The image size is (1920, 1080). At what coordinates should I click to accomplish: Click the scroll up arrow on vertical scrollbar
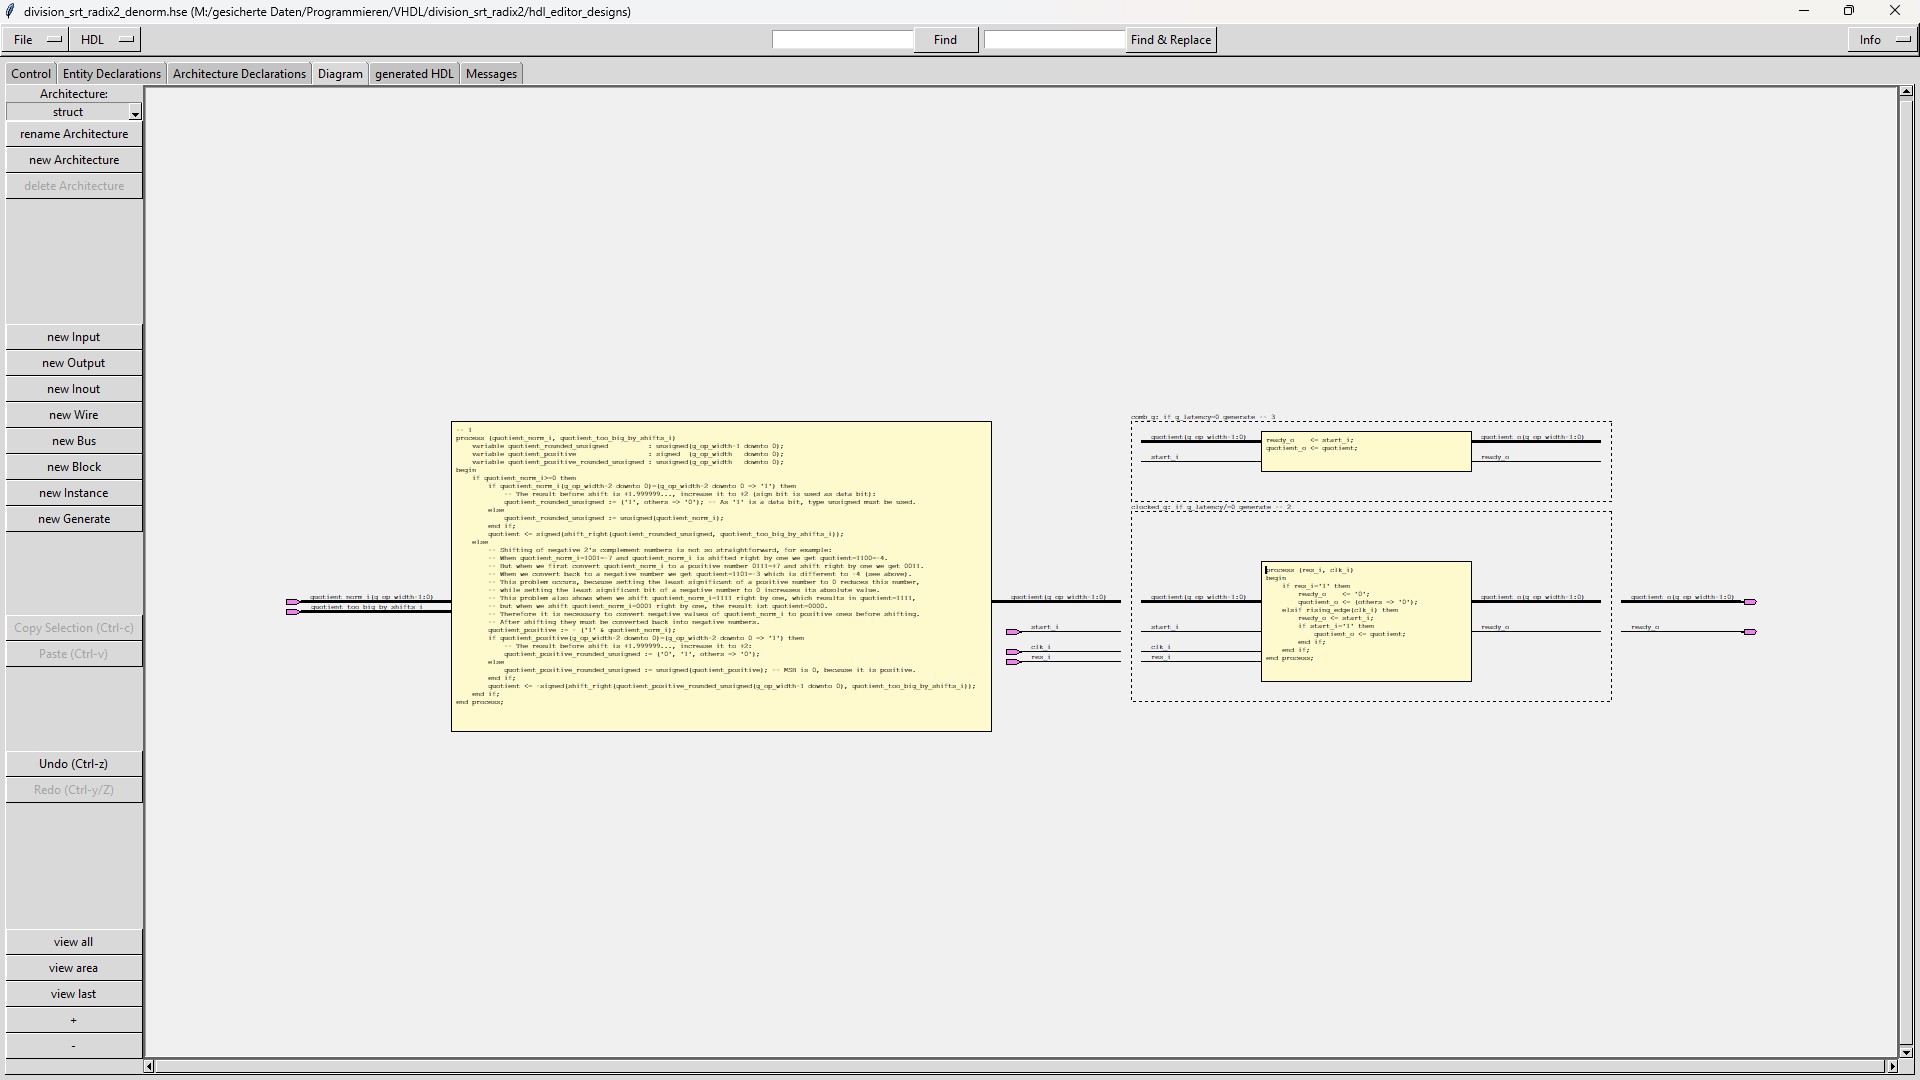(x=1906, y=92)
